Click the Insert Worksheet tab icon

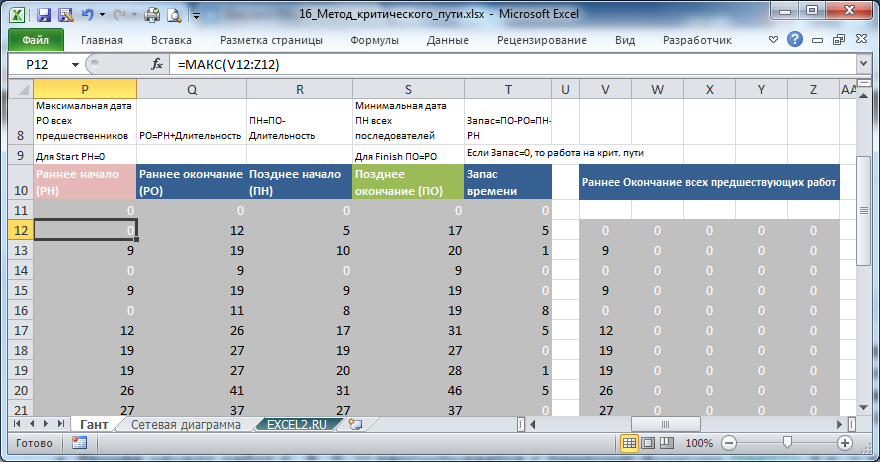355,424
